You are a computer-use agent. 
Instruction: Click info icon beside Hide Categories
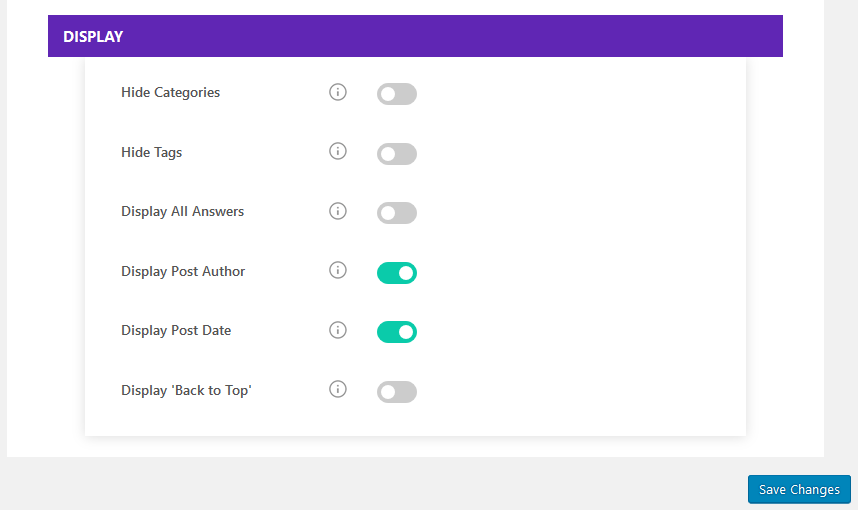tap(338, 92)
